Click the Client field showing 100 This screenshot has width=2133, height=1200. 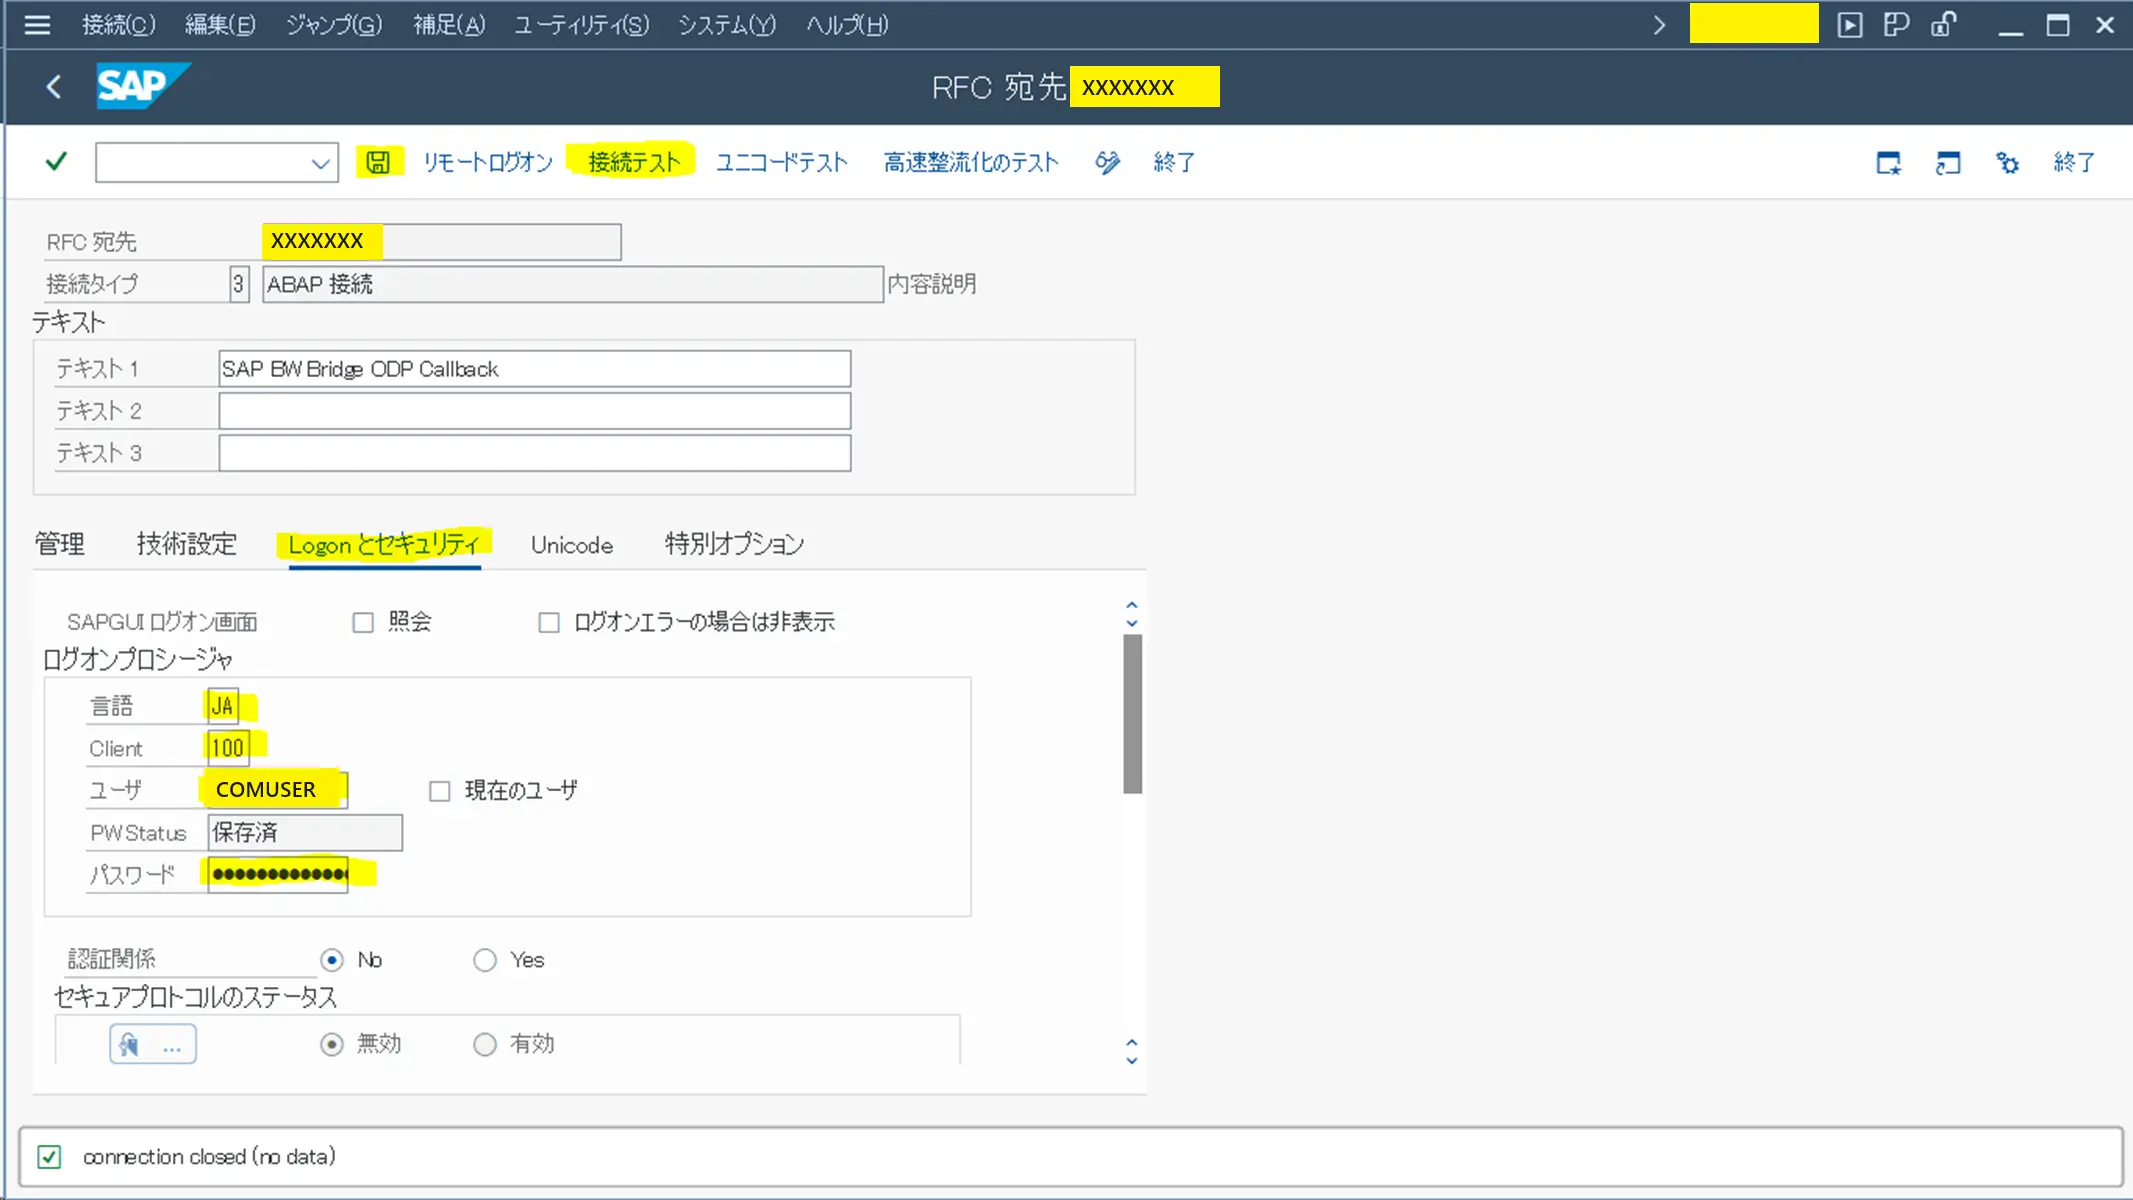[228, 748]
